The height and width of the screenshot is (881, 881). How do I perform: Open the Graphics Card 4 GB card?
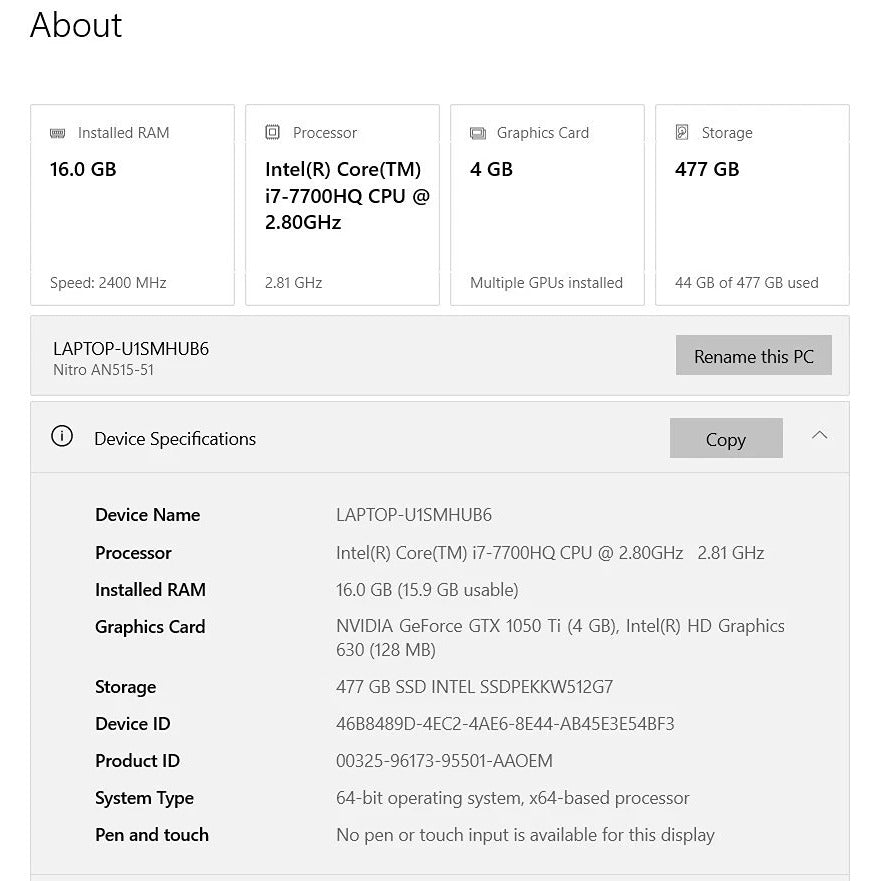pos(547,205)
